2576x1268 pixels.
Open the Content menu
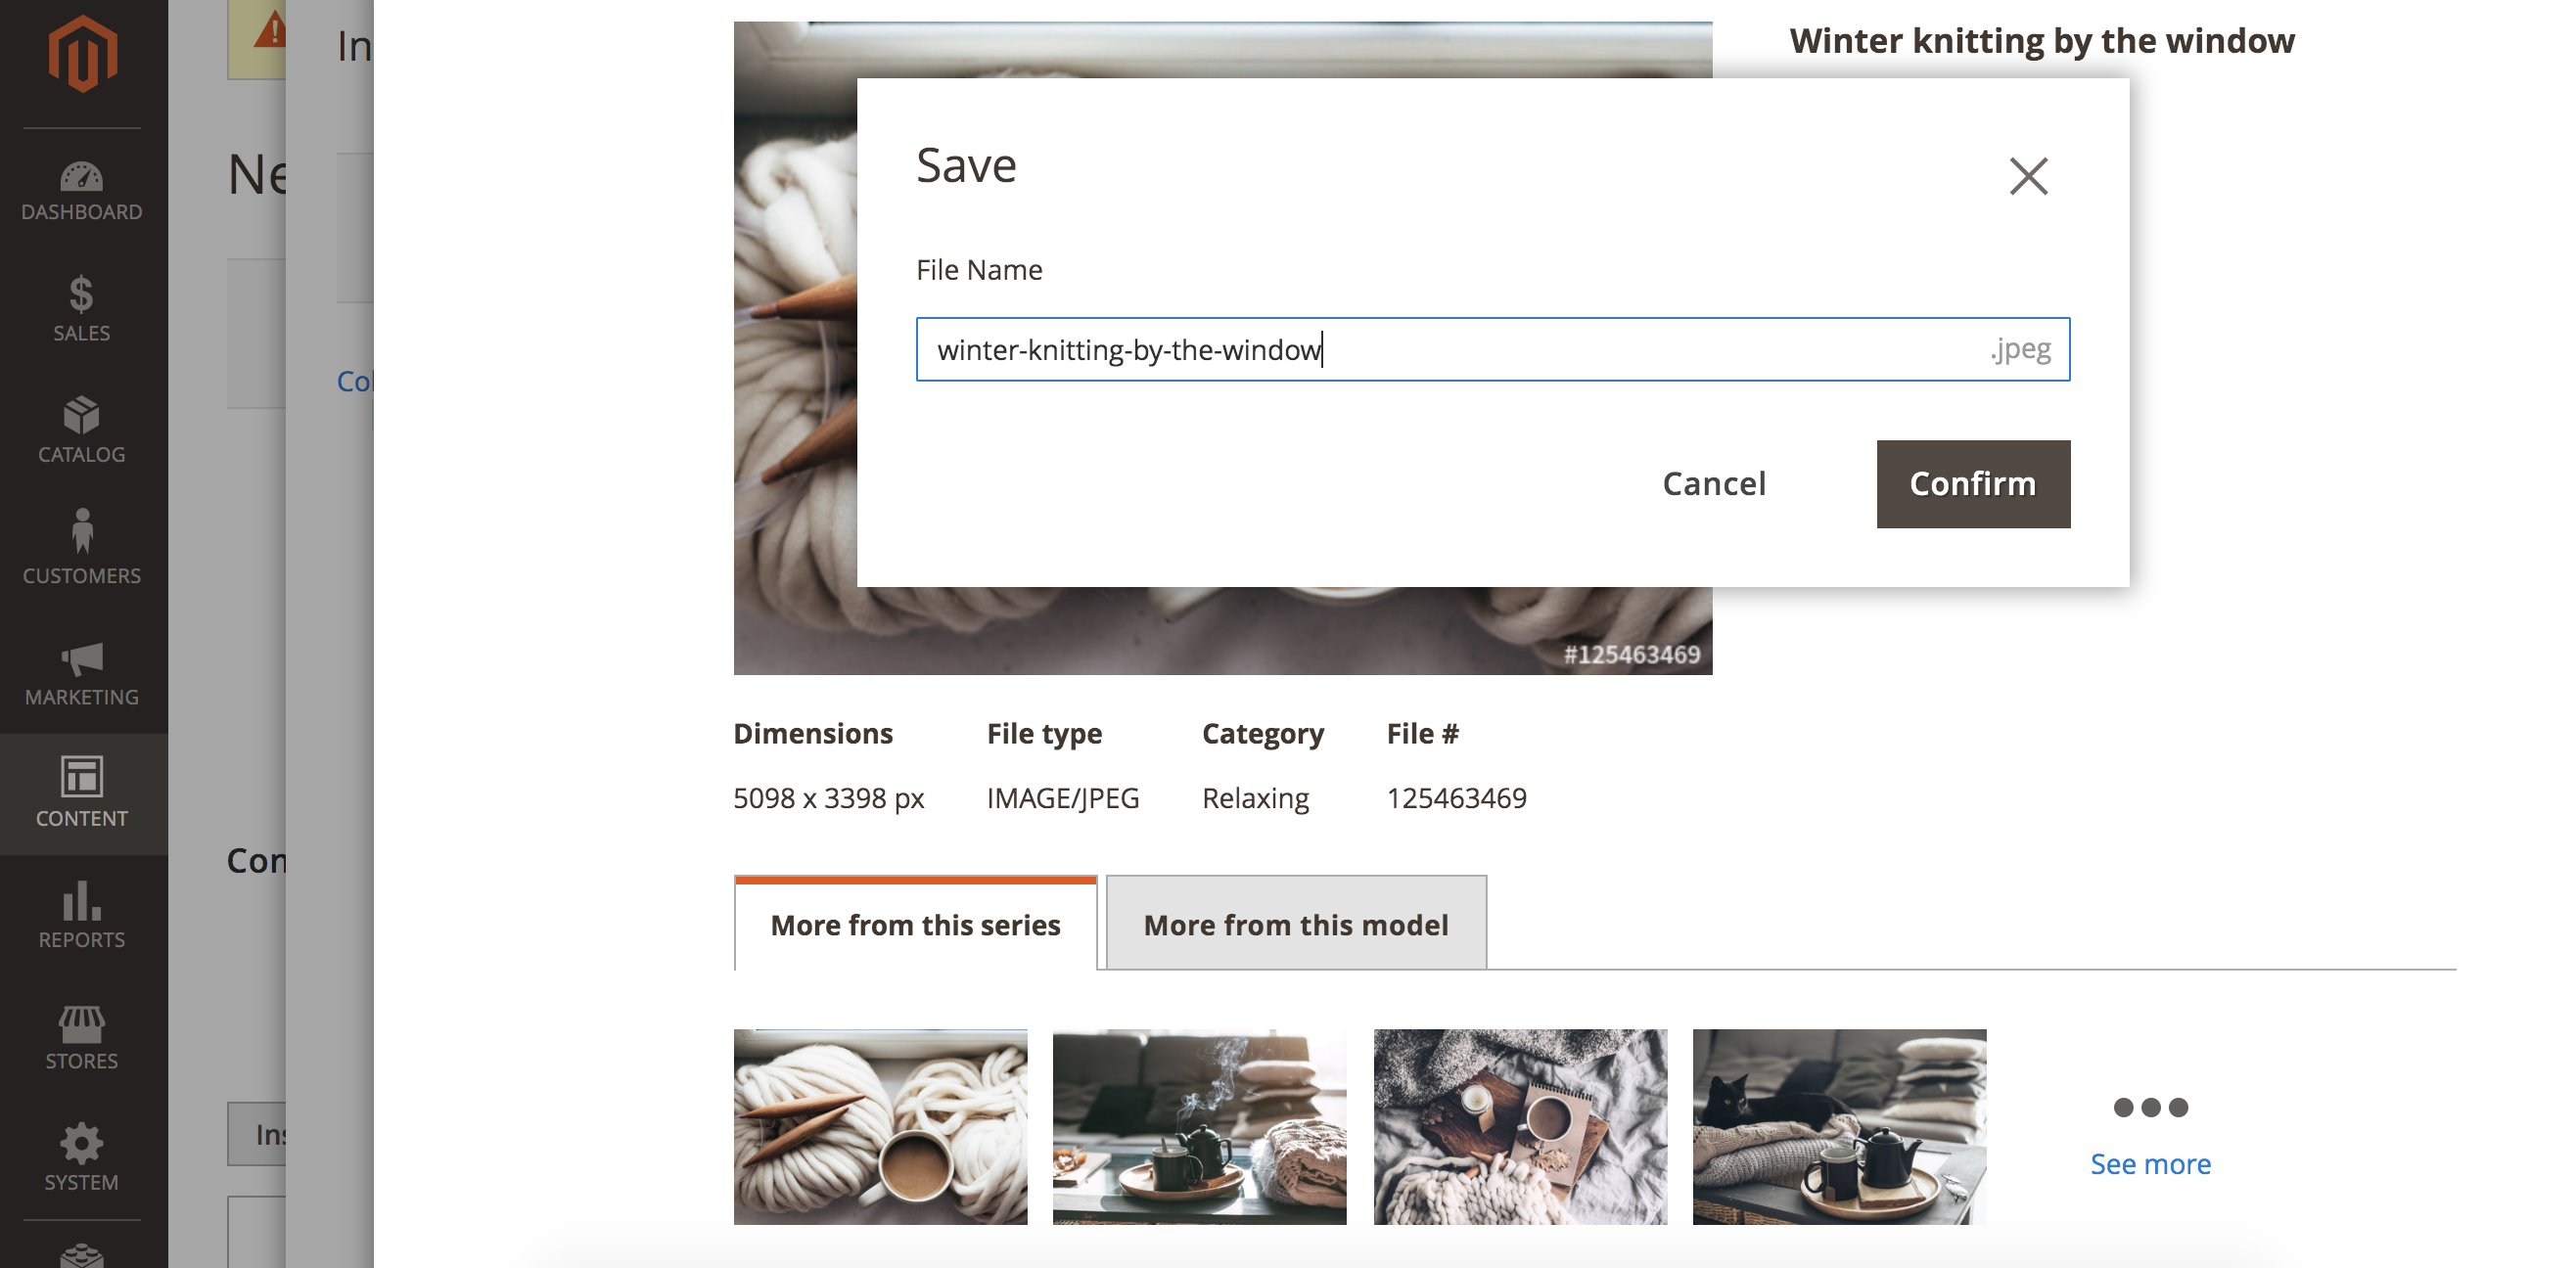click(x=82, y=794)
